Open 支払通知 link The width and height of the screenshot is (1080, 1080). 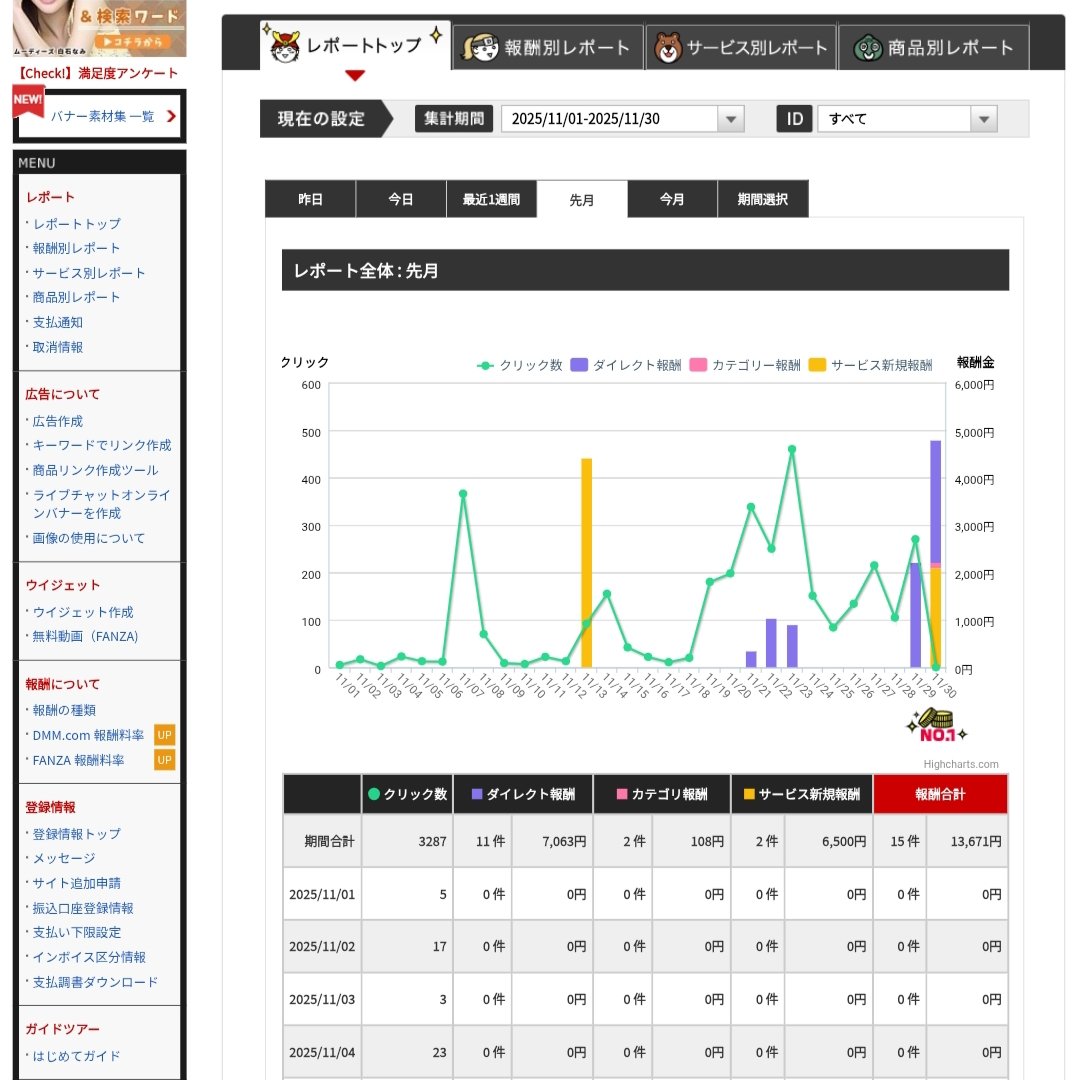(x=58, y=322)
